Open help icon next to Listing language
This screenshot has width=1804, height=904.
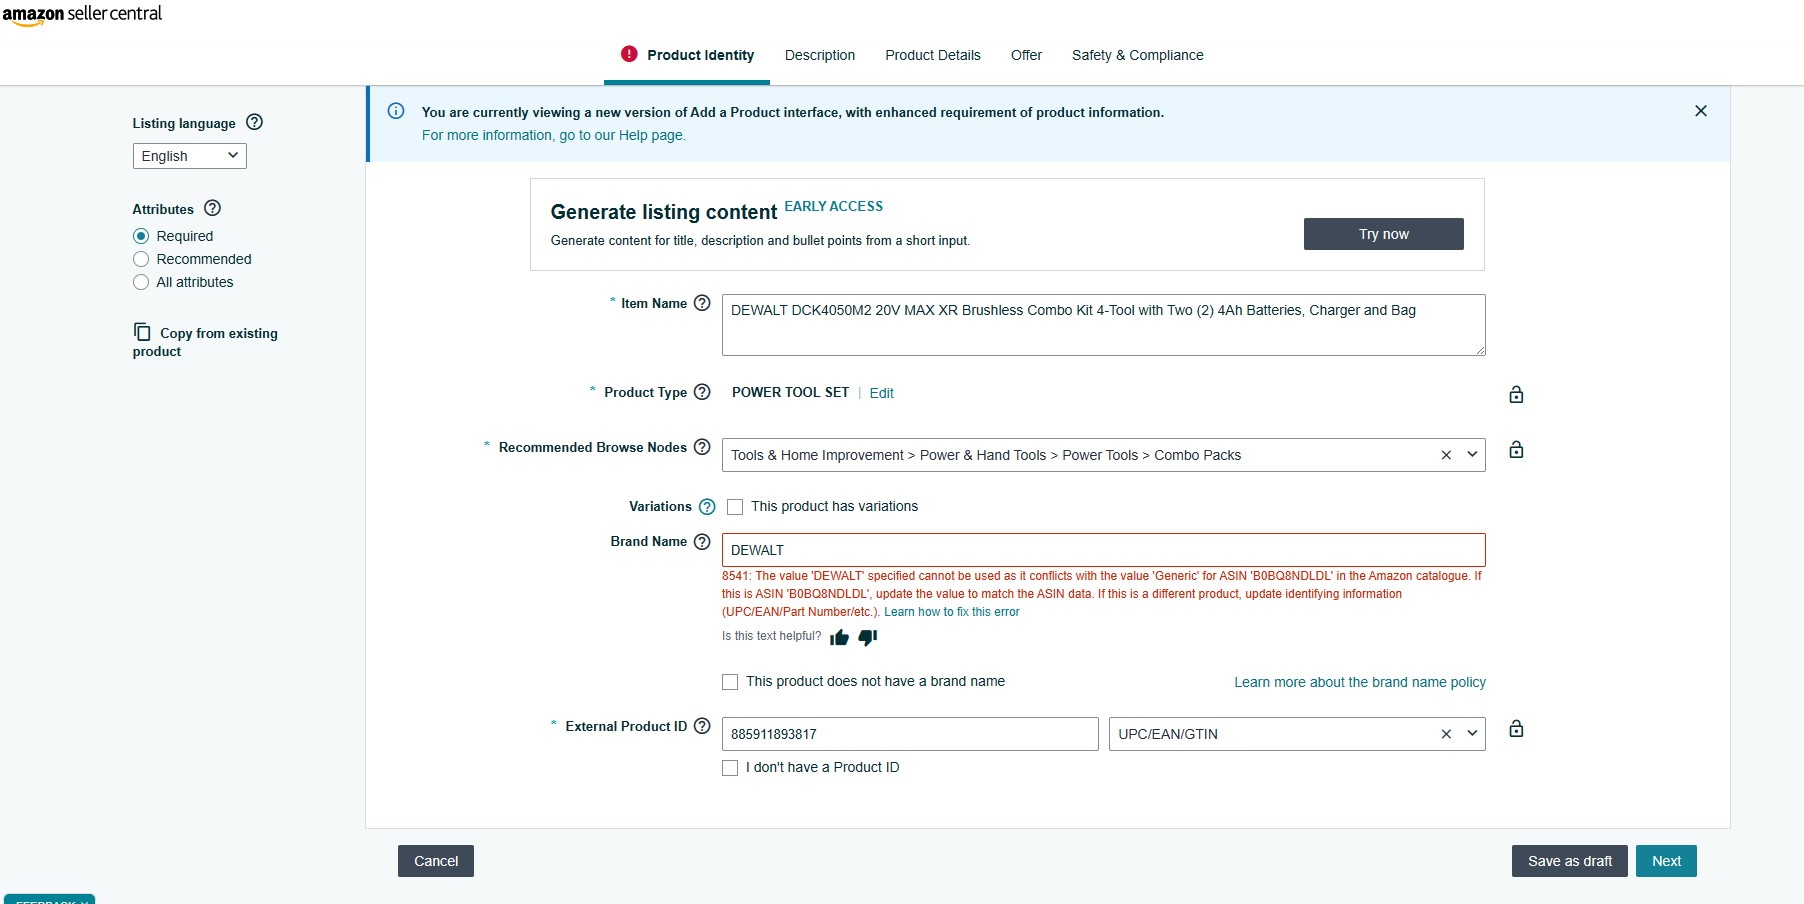254,122
